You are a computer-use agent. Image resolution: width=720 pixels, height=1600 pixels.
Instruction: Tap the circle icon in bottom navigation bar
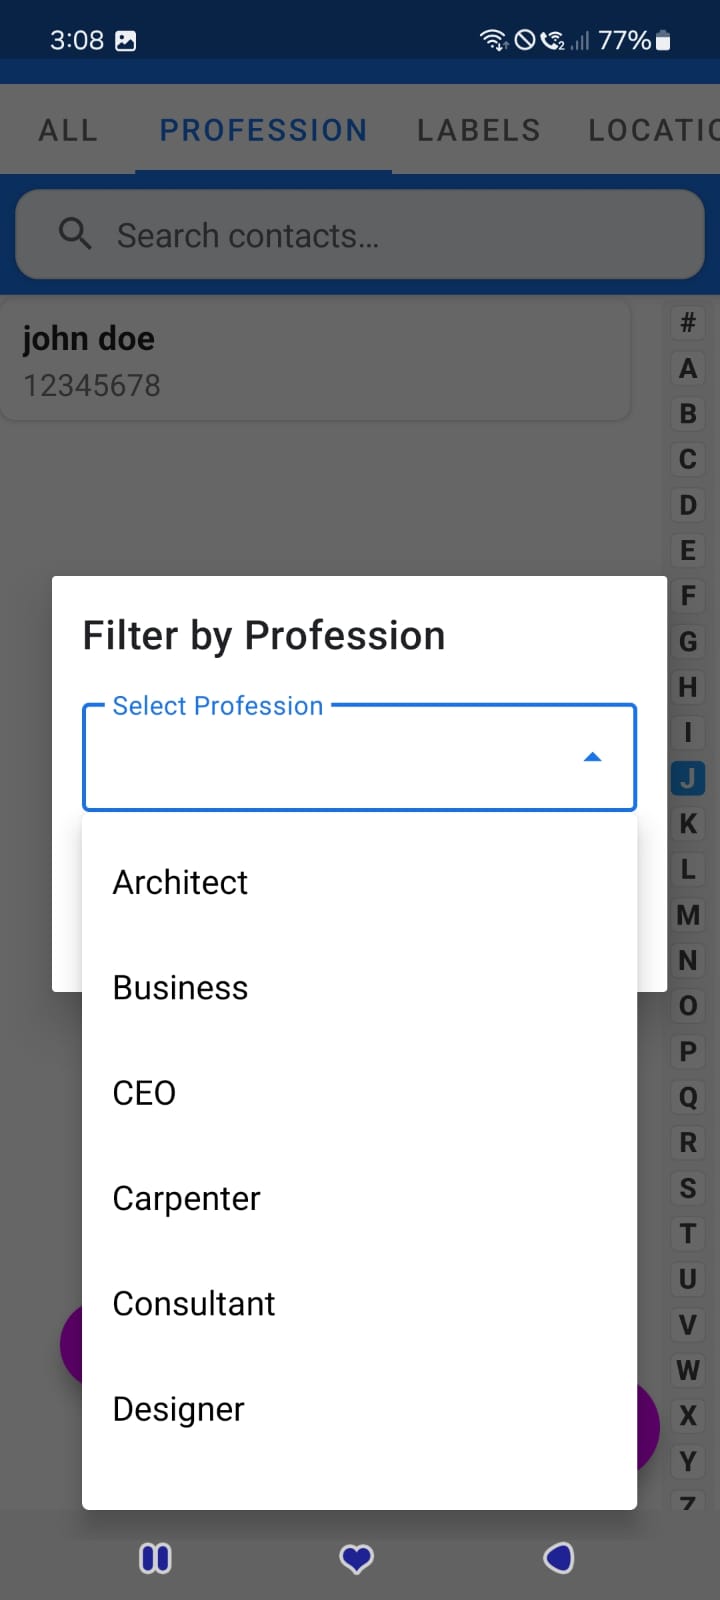(559, 1557)
